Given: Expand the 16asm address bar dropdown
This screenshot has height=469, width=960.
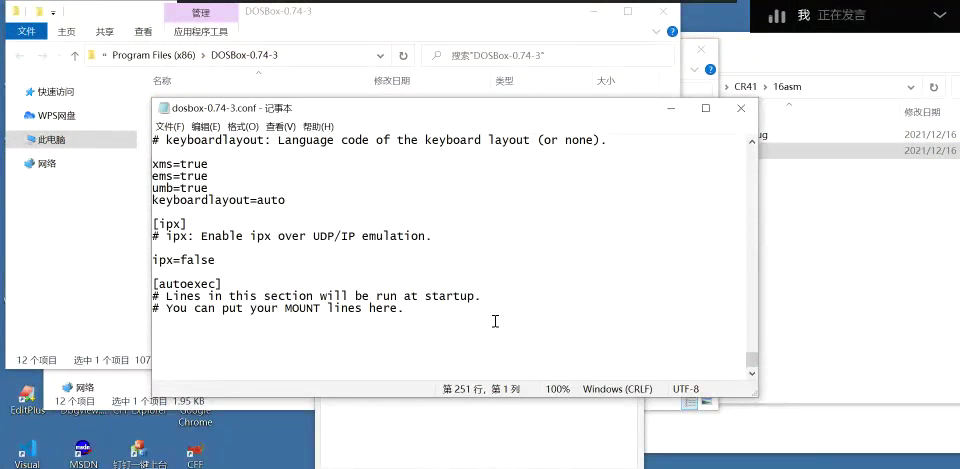Looking at the screenshot, I should tap(911, 88).
